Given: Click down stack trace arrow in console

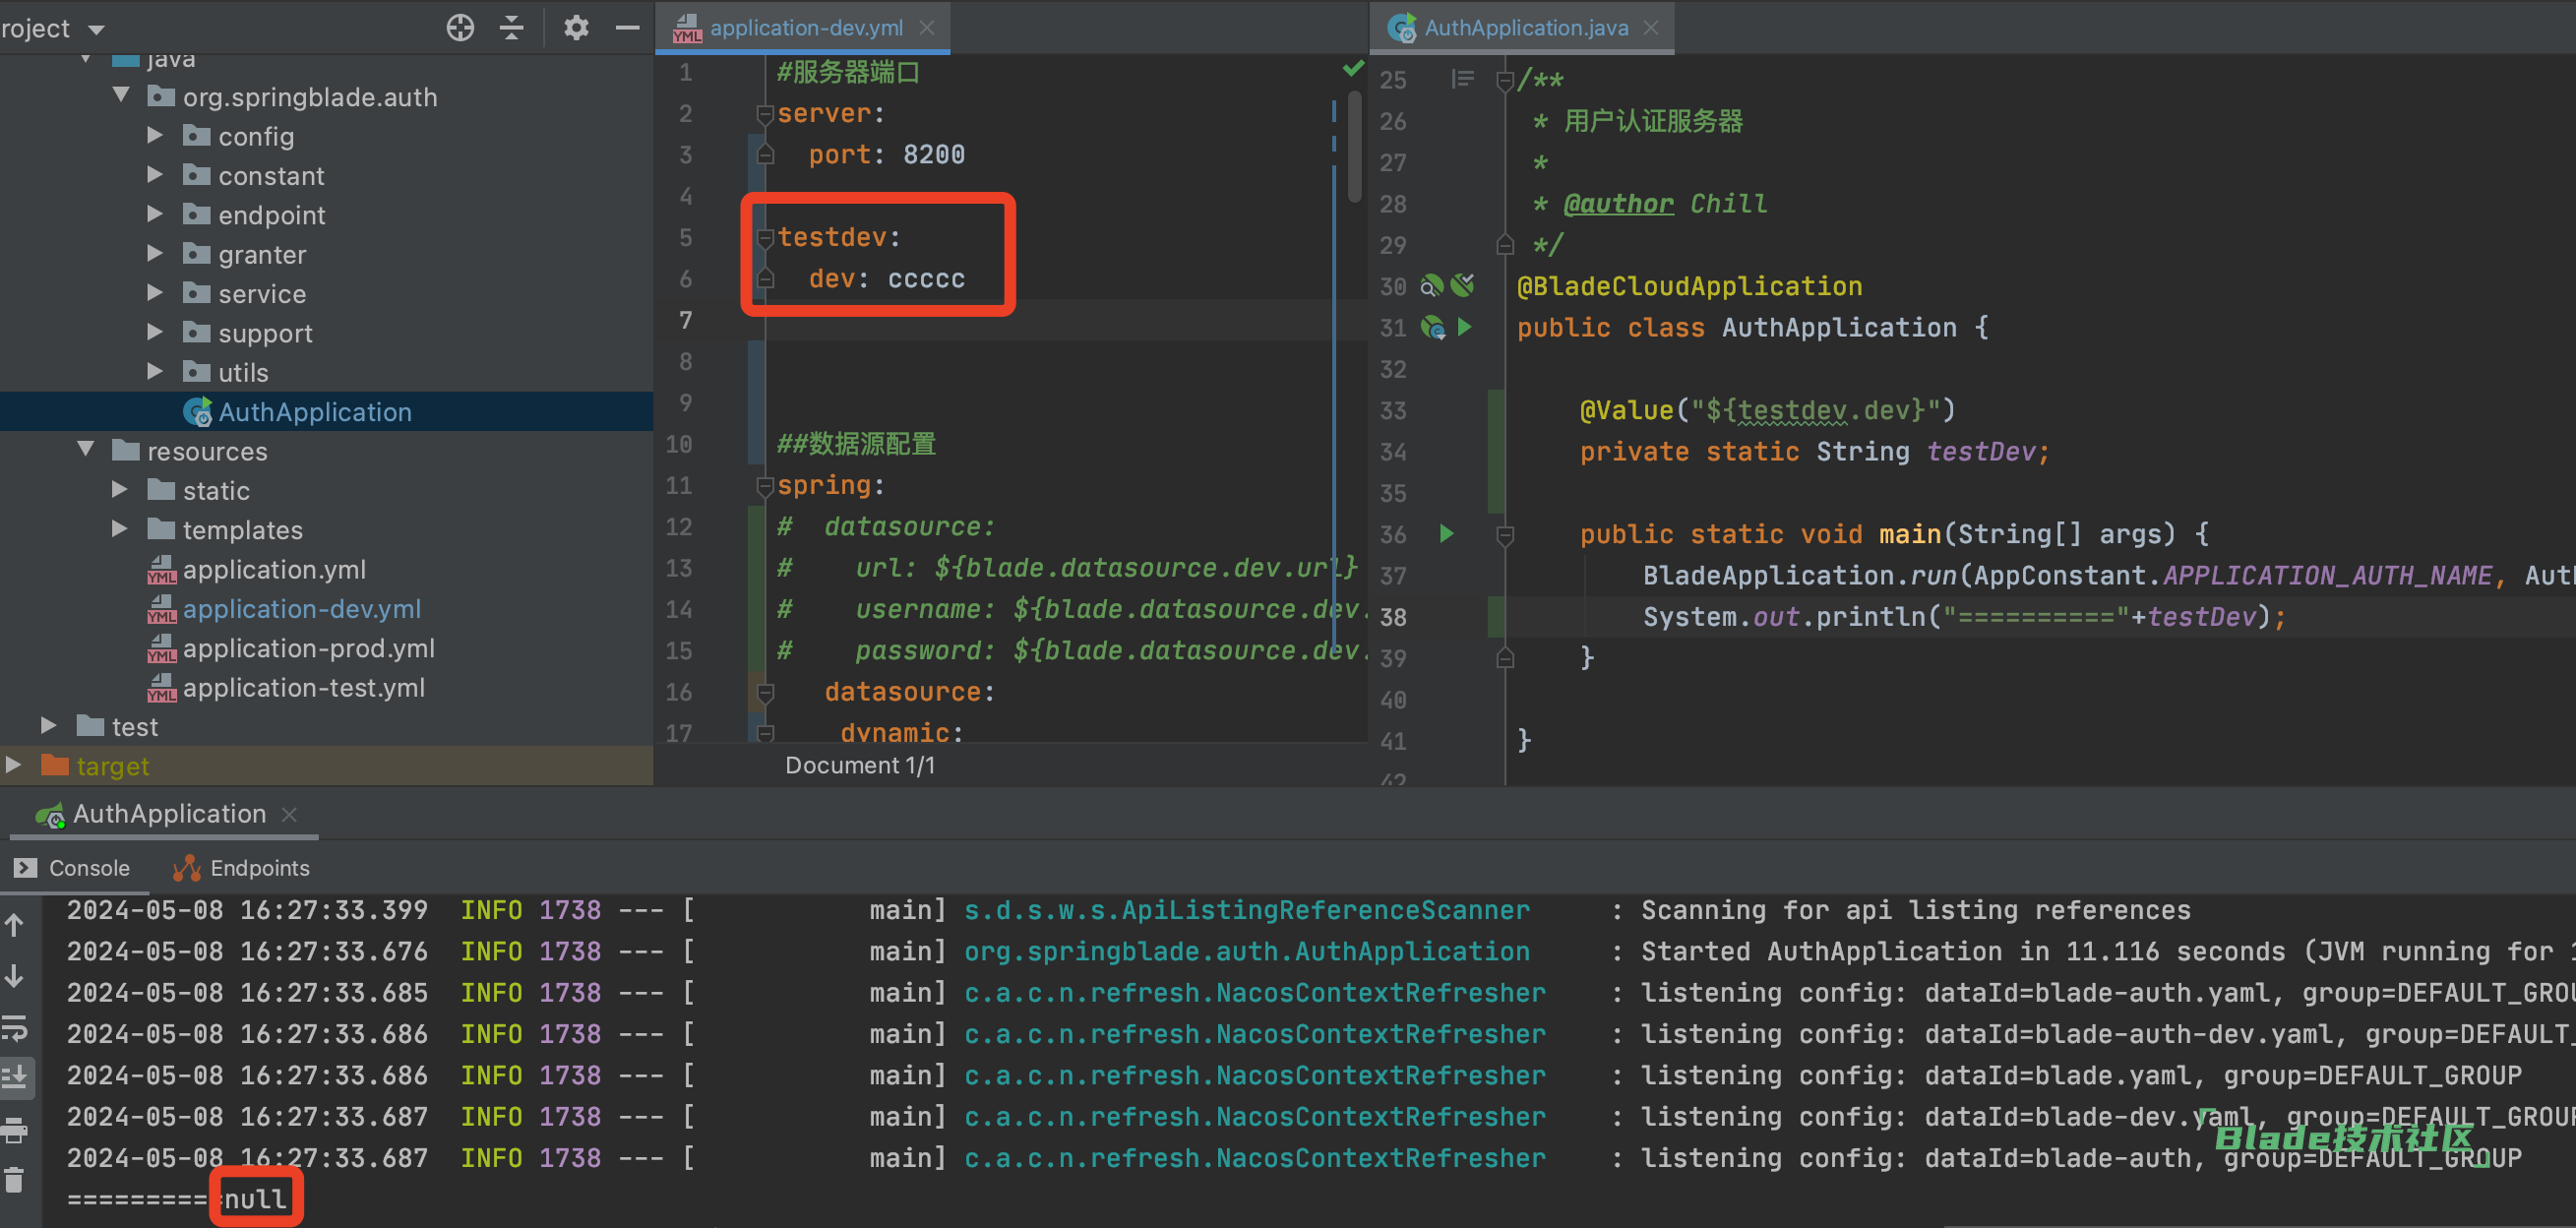Looking at the screenshot, I should point(15,975).
